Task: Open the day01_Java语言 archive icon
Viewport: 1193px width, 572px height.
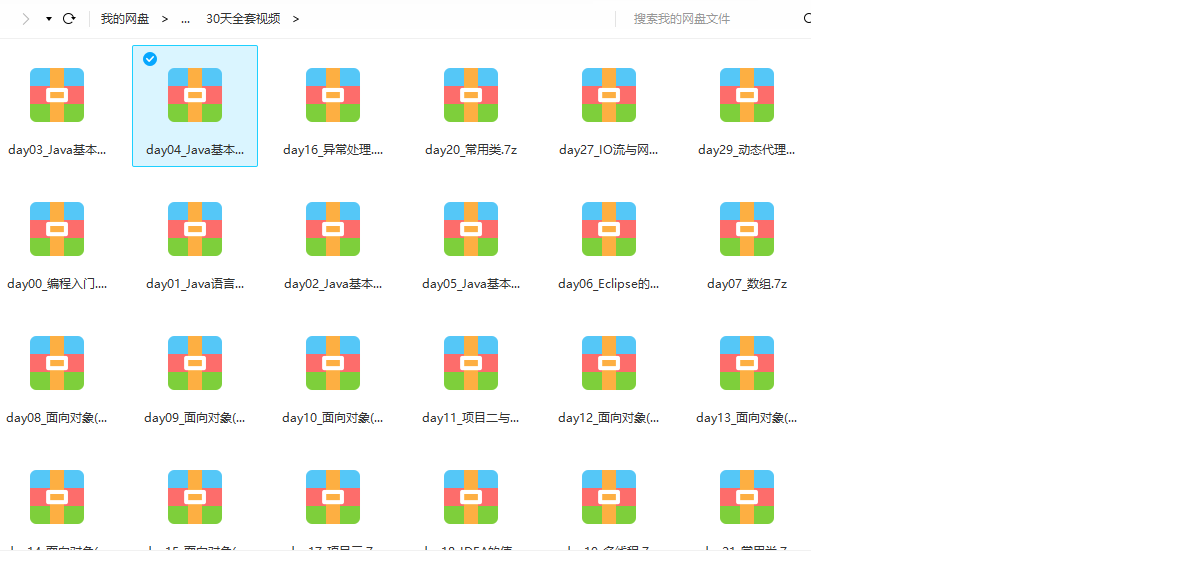Action: (x=195, y=229)
